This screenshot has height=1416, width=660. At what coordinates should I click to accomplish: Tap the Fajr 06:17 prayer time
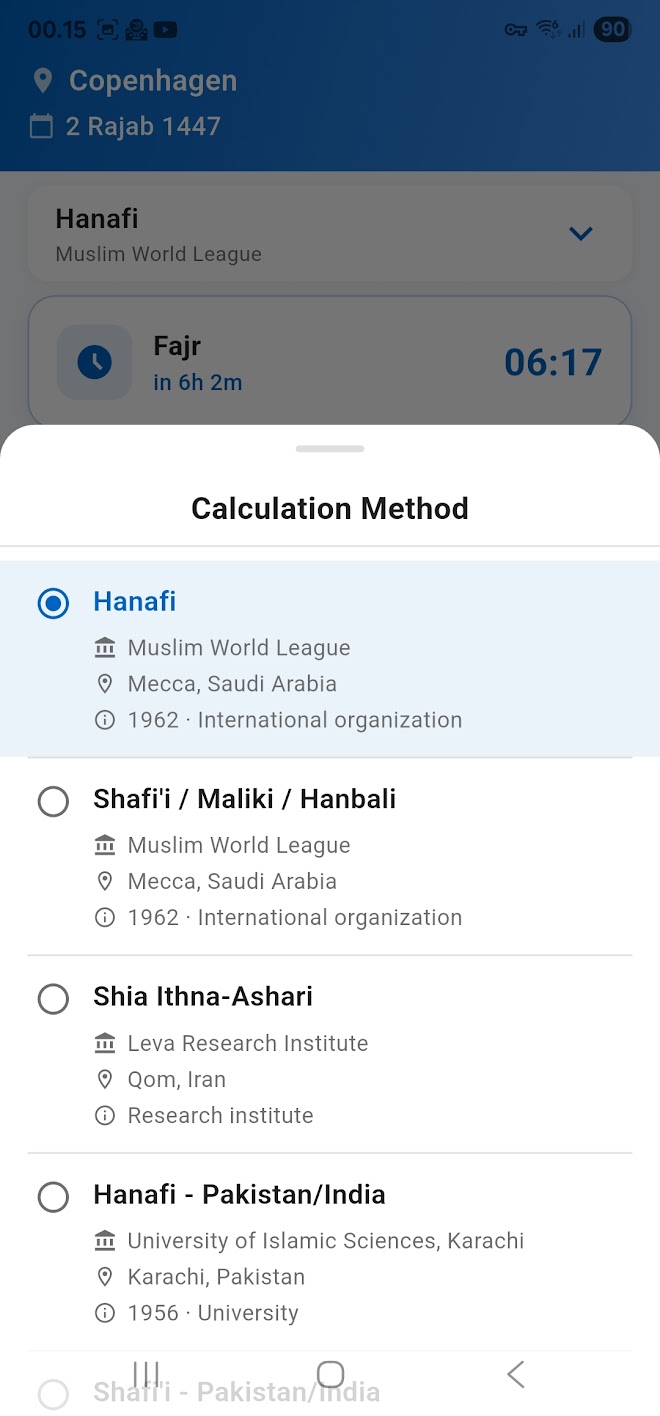tap(552, 362)
